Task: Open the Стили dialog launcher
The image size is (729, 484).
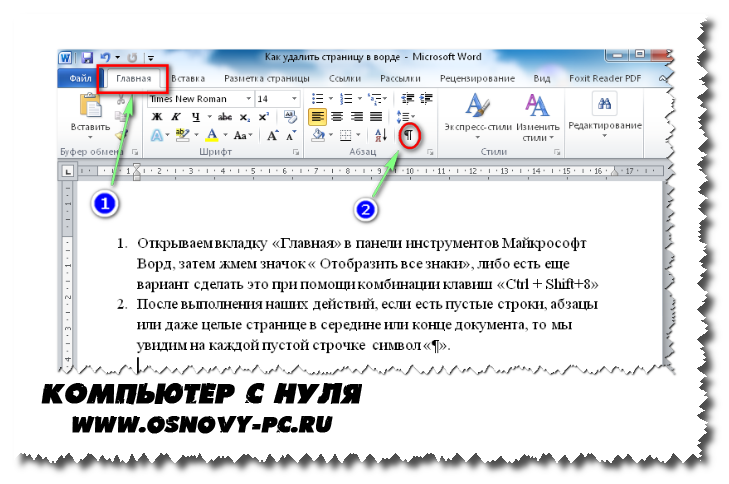Action: (557, 152)
